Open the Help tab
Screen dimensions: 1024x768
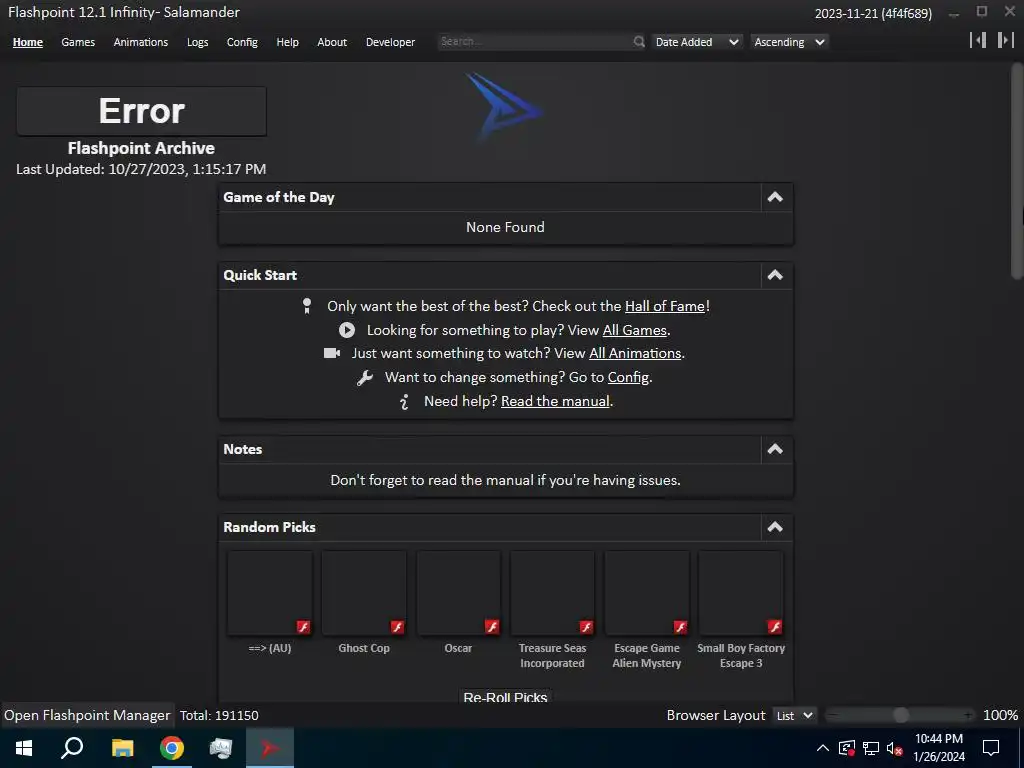pos(287,42)
